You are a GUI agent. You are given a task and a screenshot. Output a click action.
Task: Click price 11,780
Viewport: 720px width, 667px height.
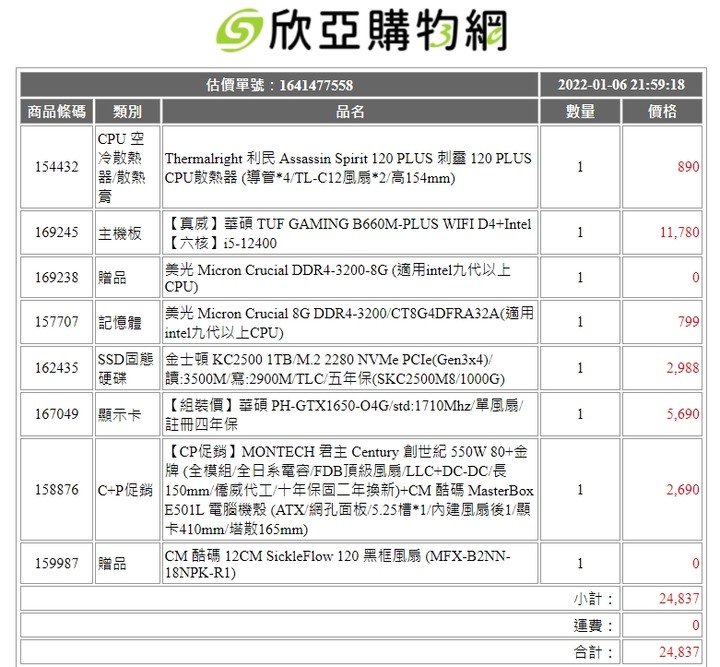(680, 232)
